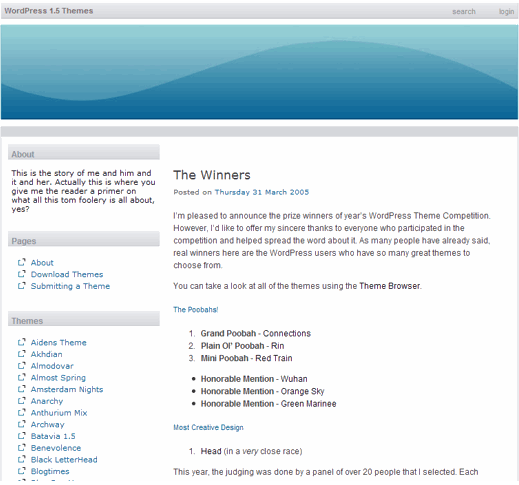This screenshot has width=519, height=485.
Task: Click the post title The Winners
Action: pos(212,175)
